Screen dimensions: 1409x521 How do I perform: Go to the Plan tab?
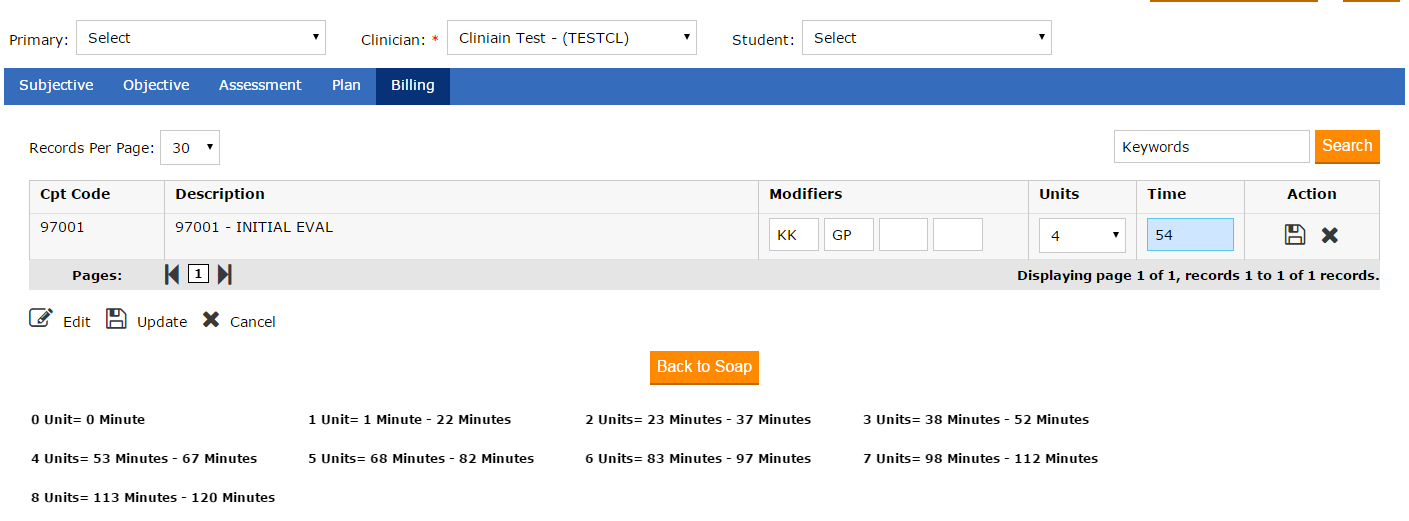(x=346, y=86)
